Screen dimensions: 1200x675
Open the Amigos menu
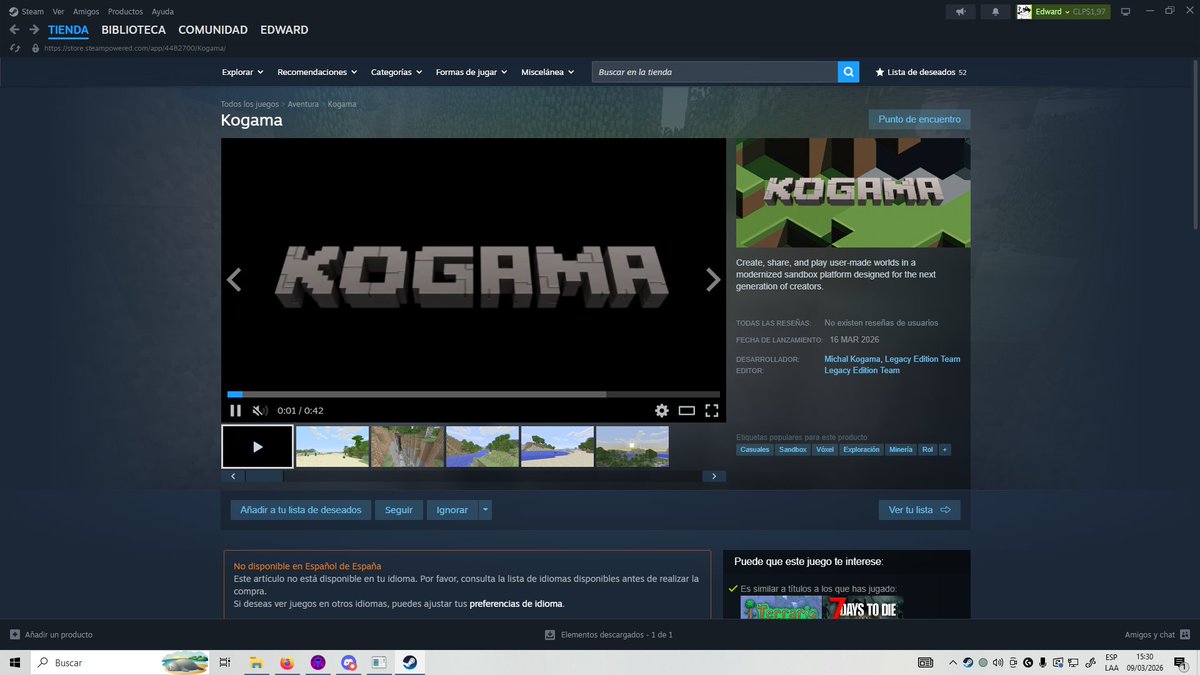pos(86,11)
